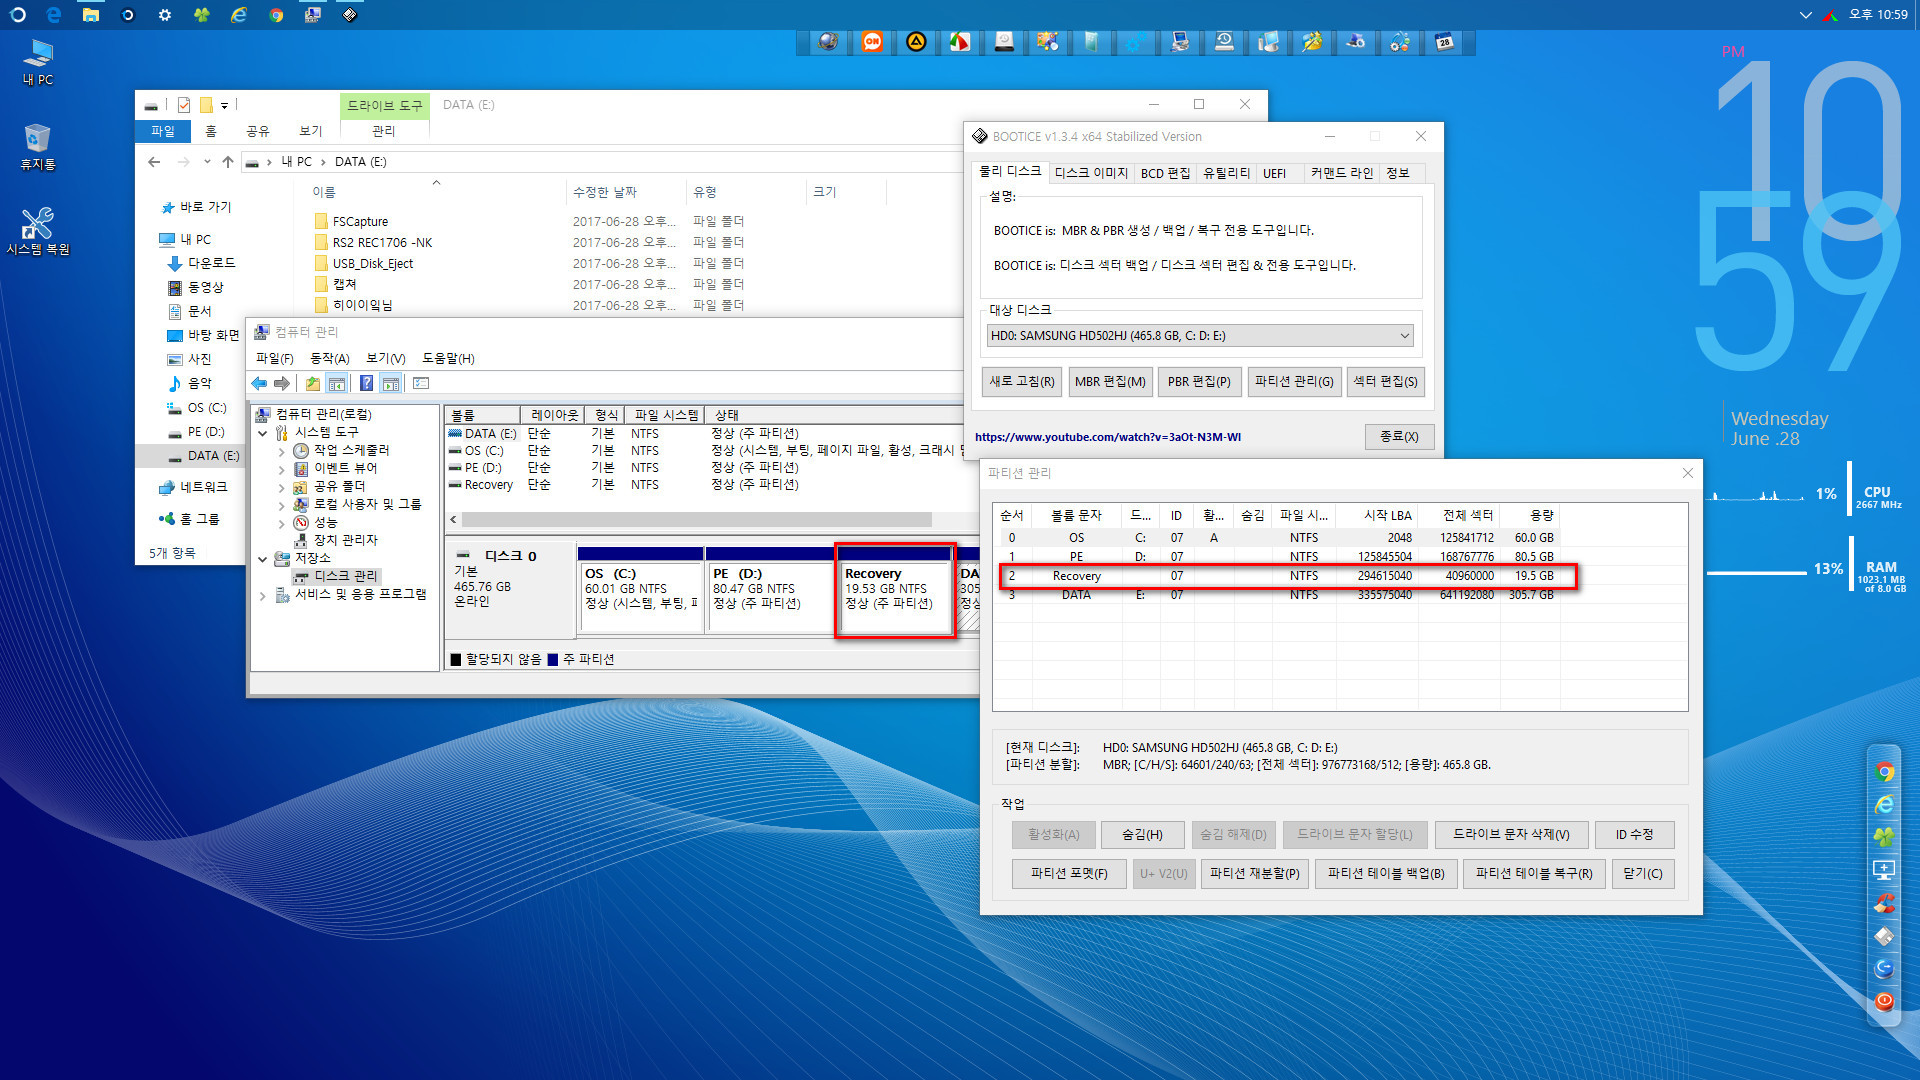Click the blue Help question mark icon
This screenshot has height=1080, width=1920.
click(x=366, y=384)
